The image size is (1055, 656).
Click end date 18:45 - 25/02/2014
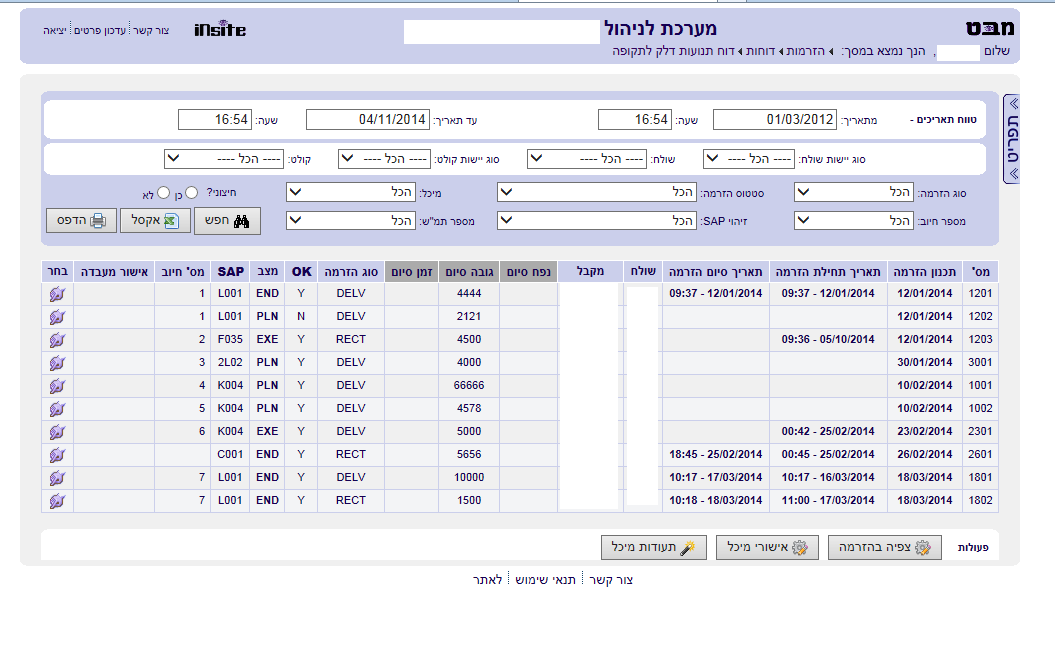[x=715, y=455]
